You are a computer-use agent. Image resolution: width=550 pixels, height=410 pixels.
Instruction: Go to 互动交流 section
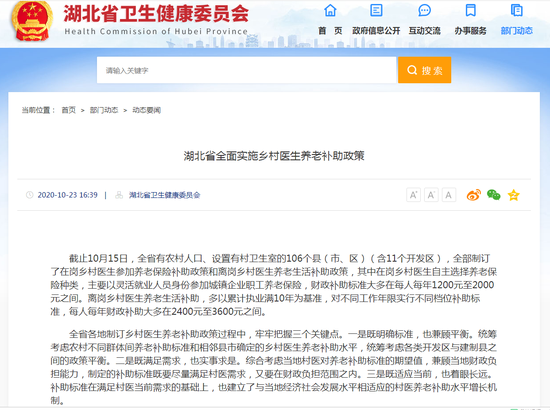(x=424, y=31)
